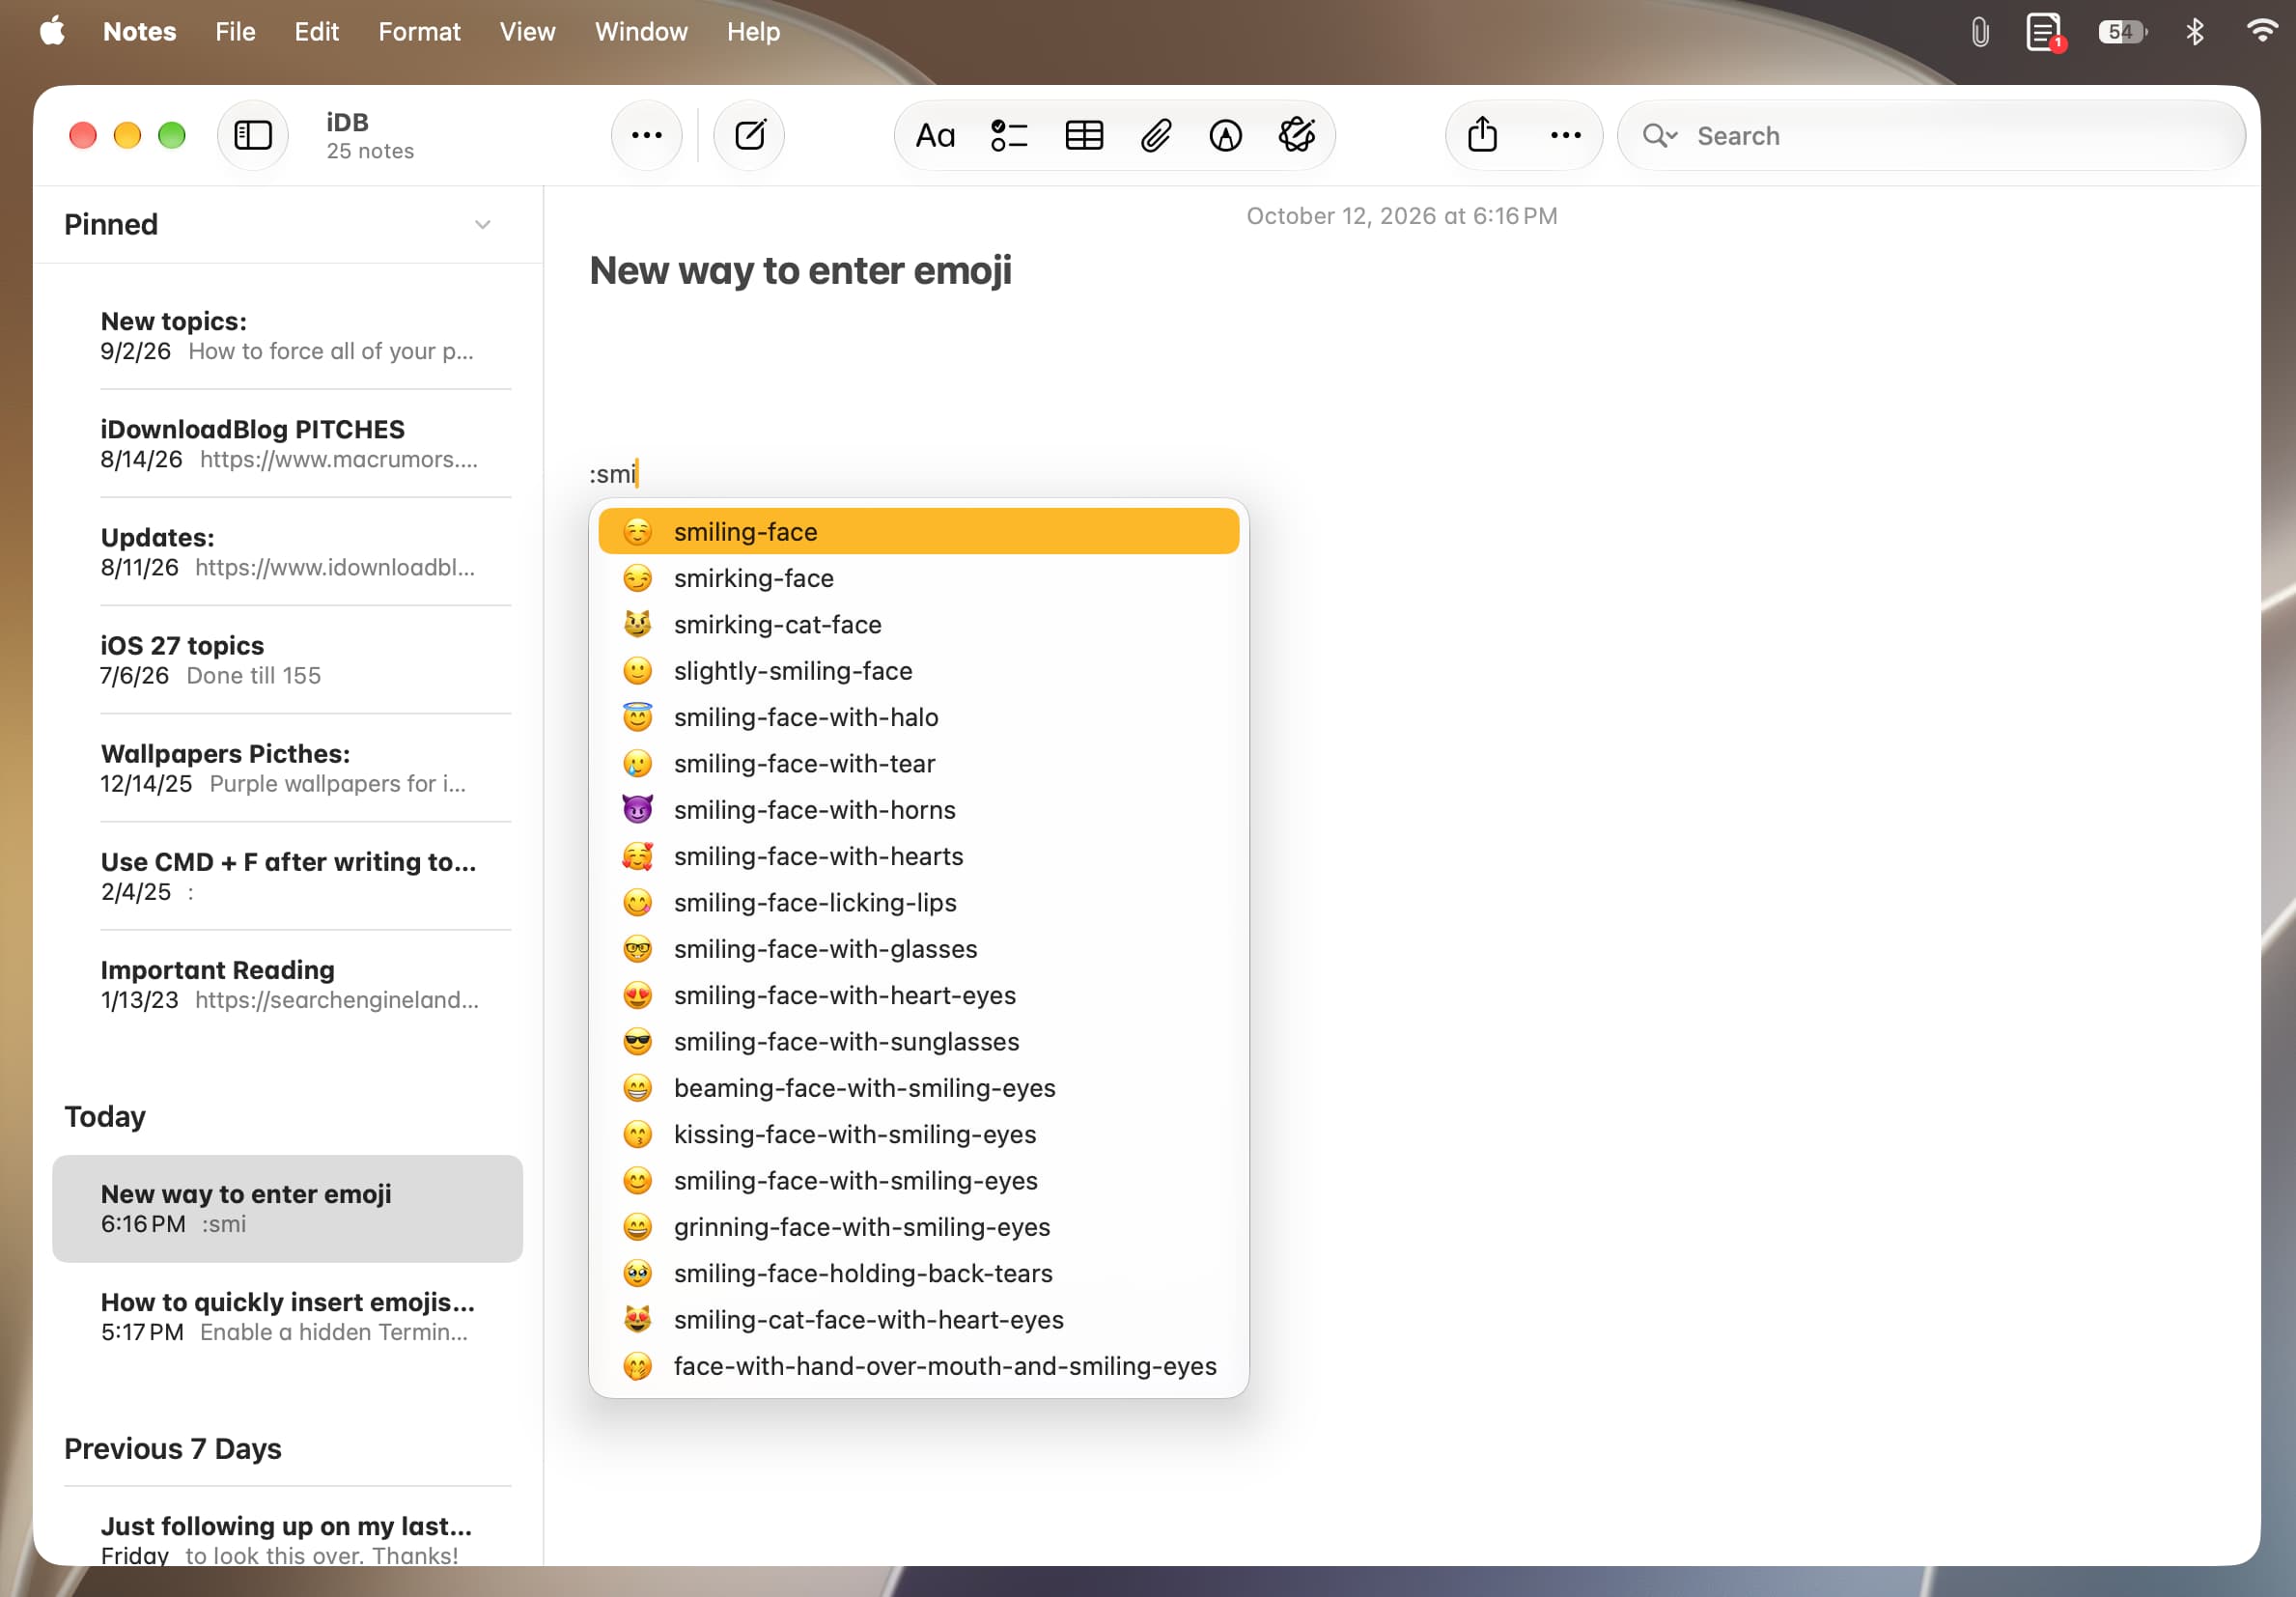Create a new note with compose icon
2296x1597 pixels.
coord(749,135)
